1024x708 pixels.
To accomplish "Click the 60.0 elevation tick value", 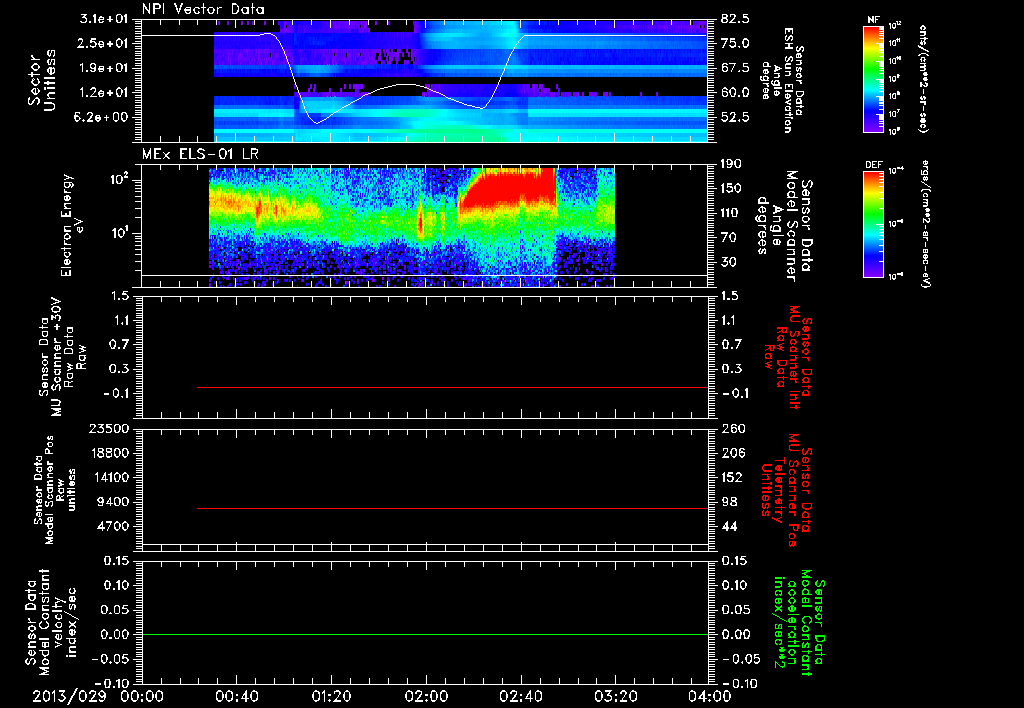I will pos(735,93).
